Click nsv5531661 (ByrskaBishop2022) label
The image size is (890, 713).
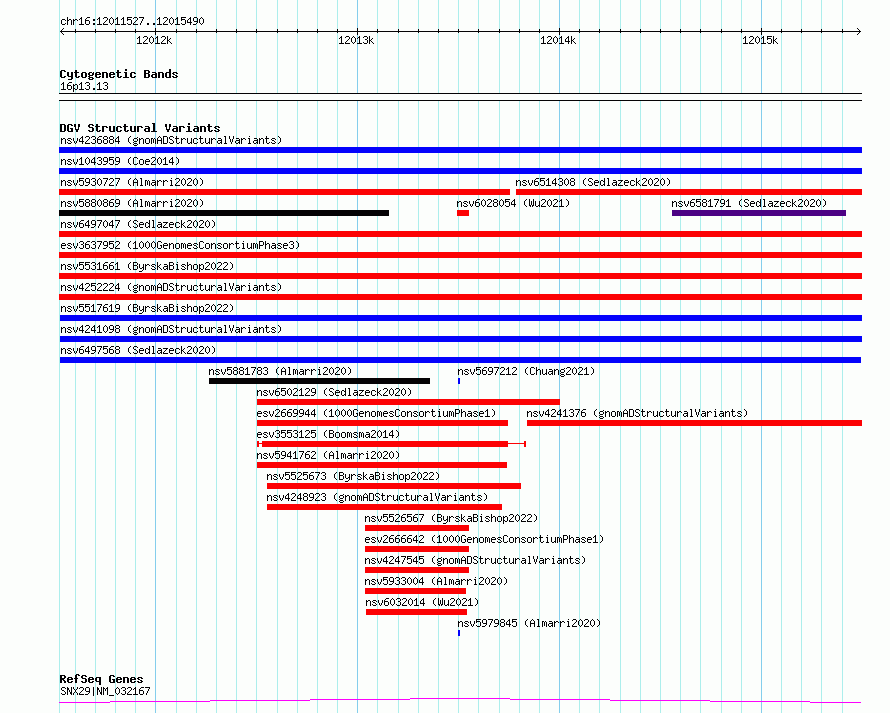[147, 266]
